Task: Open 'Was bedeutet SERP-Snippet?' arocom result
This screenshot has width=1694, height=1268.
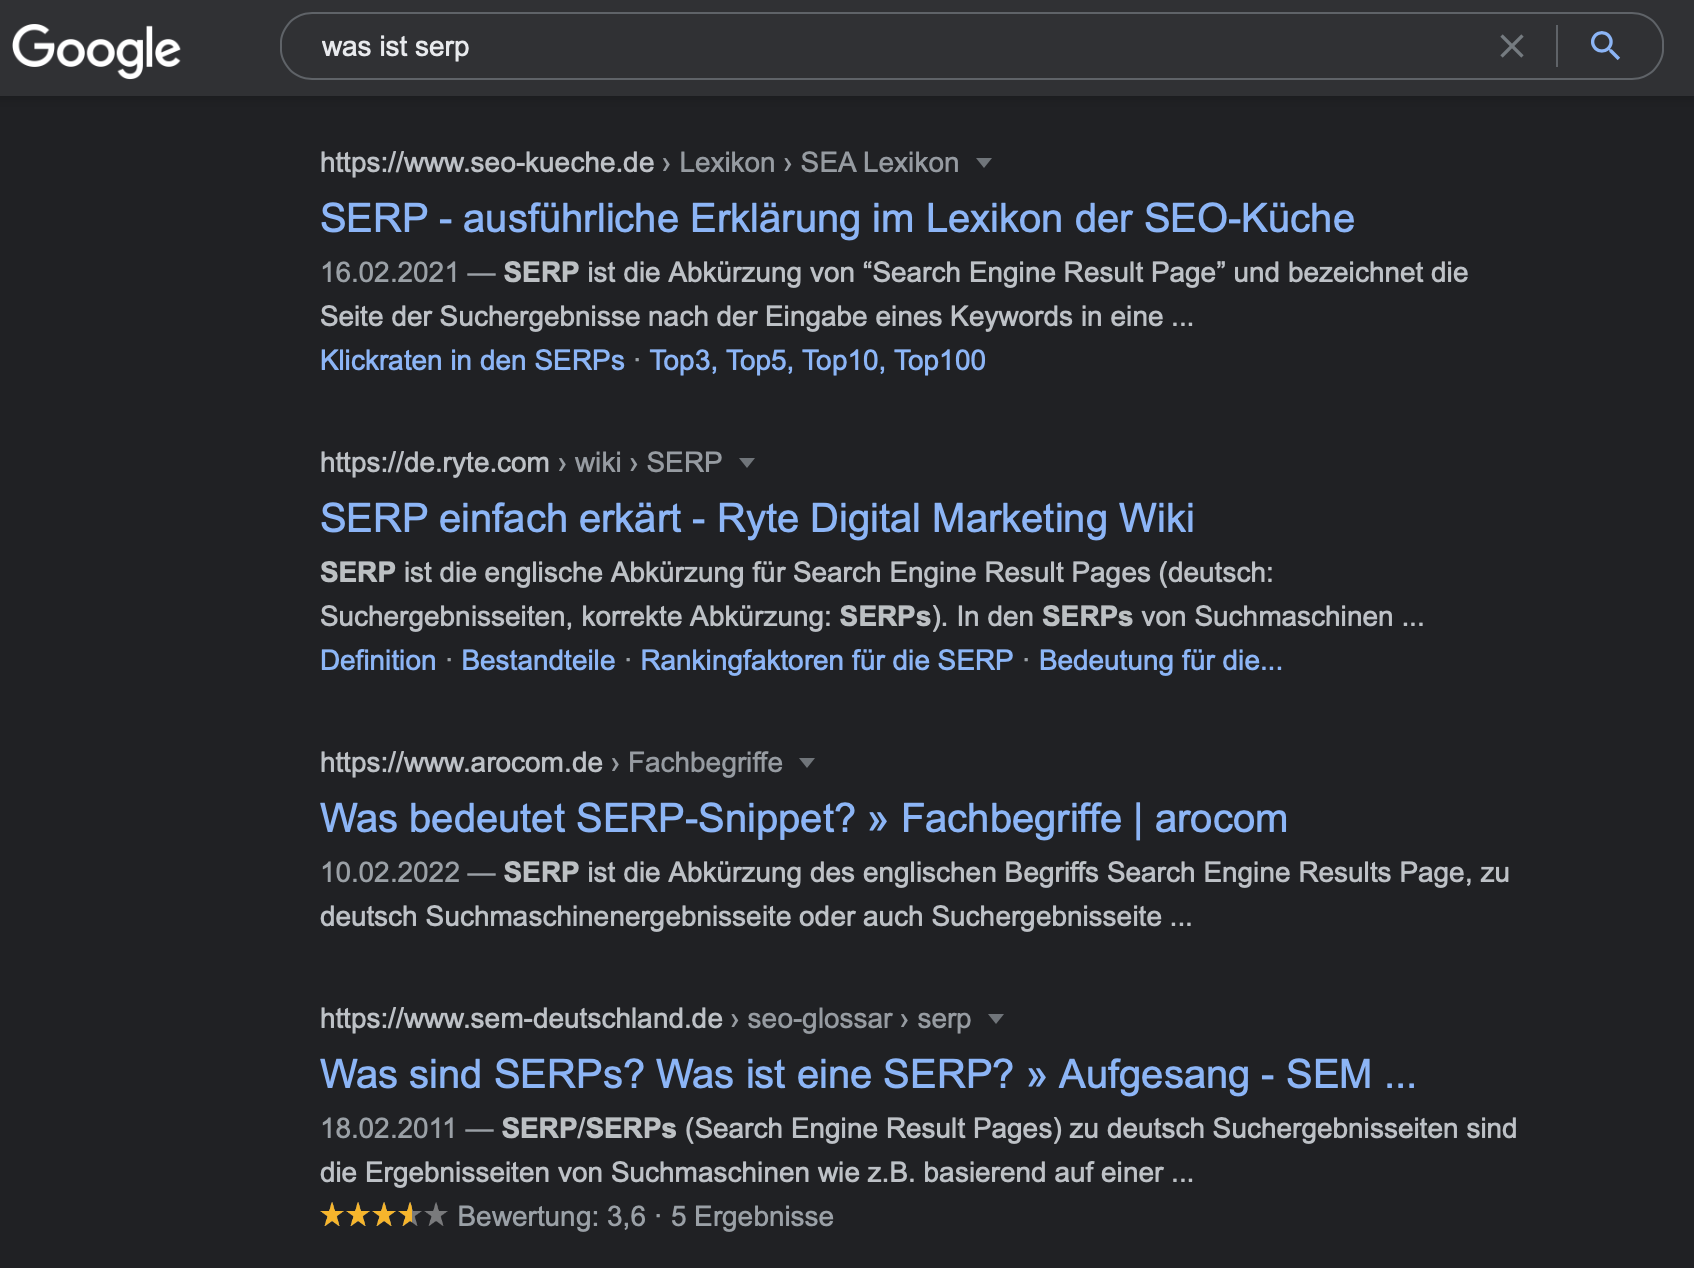Action: click(803, 818)
